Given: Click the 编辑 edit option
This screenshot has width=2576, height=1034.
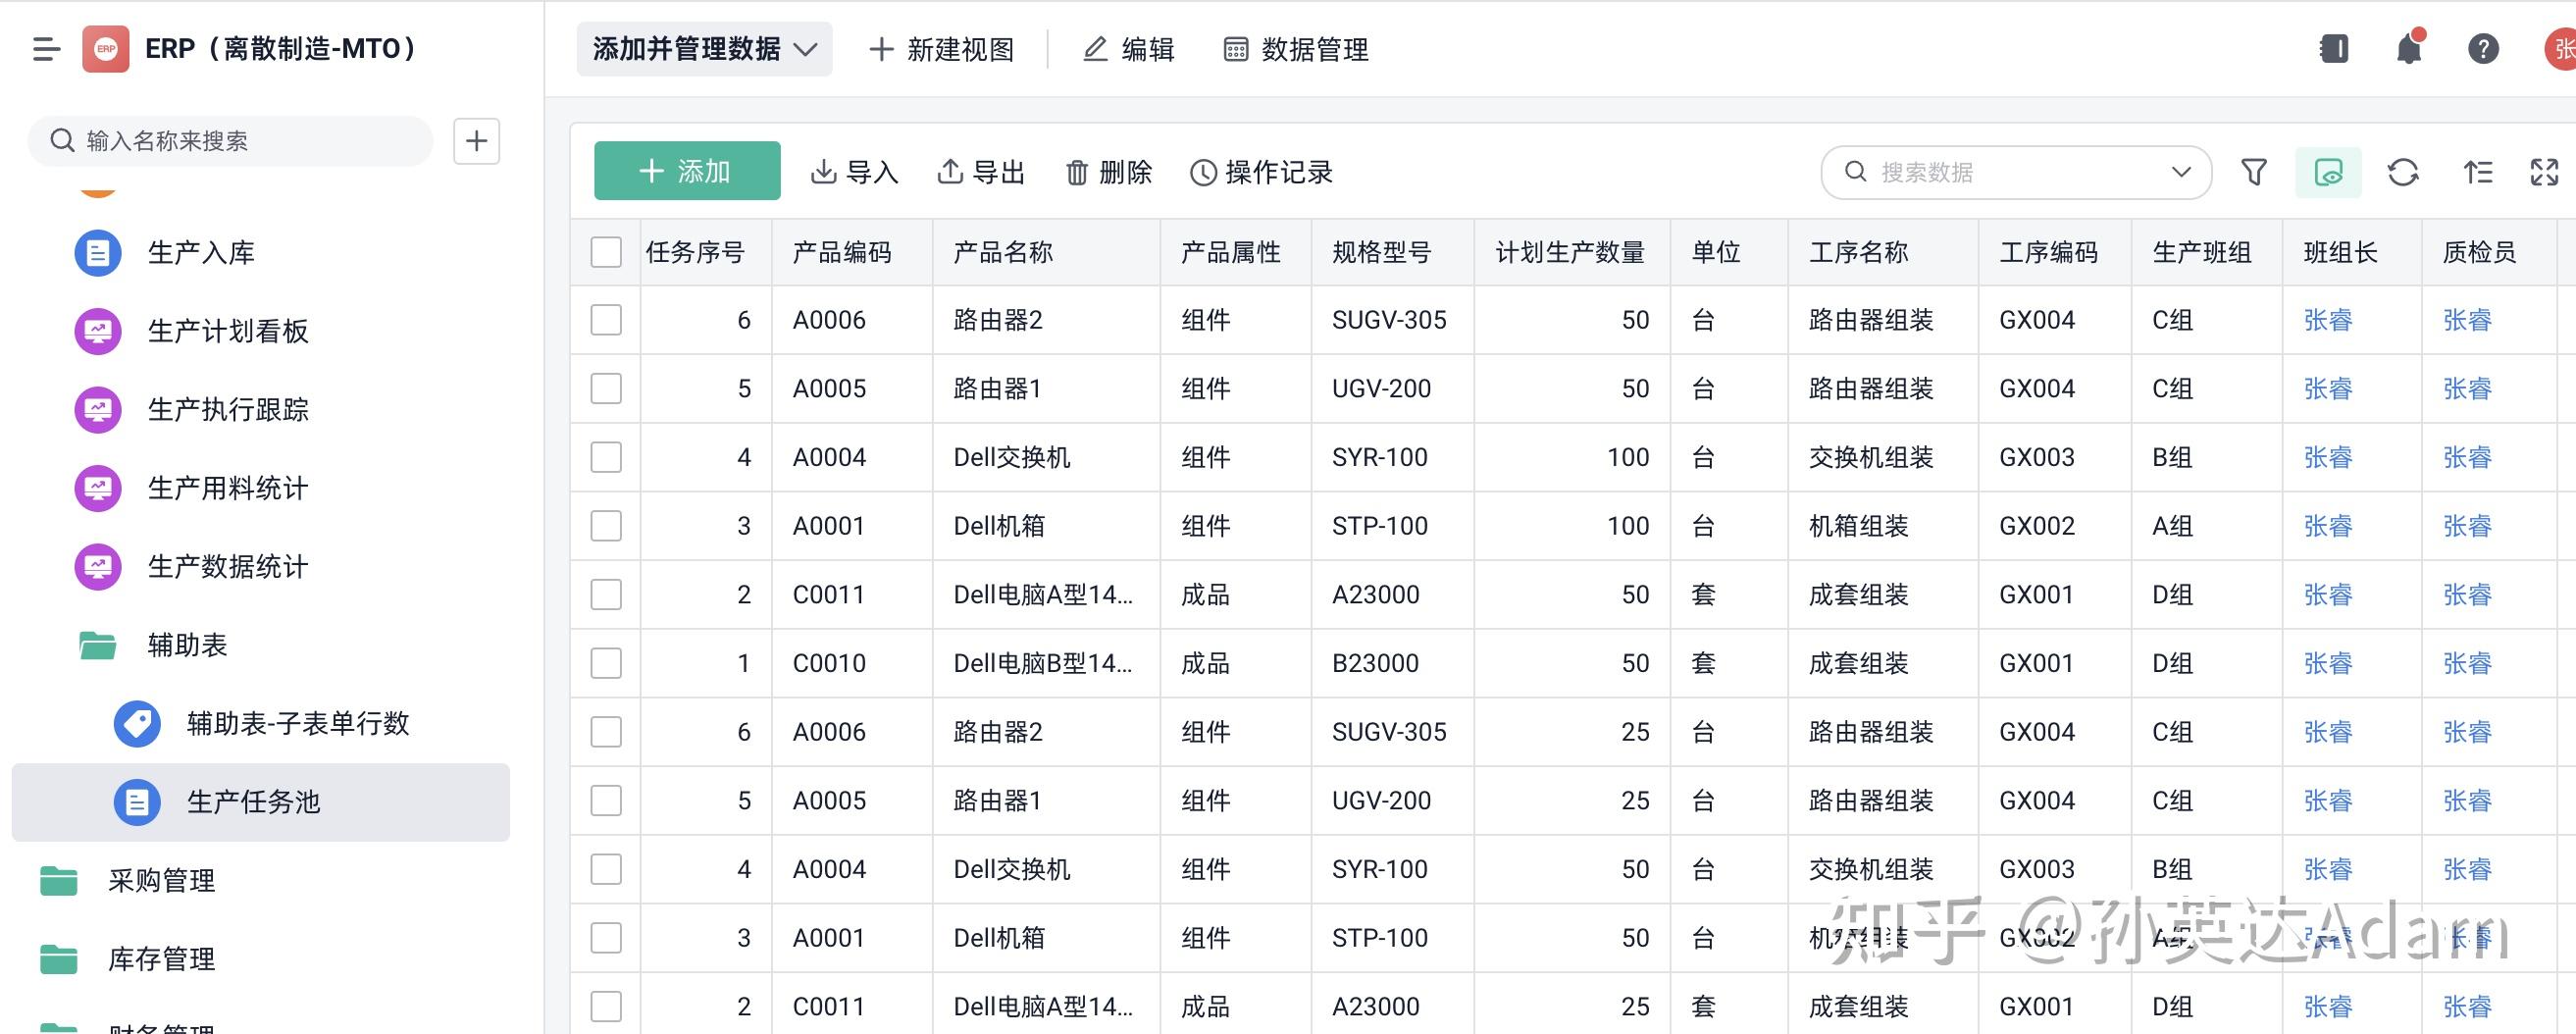Looking at the screenshot, I should click(x=1128, y=49).
